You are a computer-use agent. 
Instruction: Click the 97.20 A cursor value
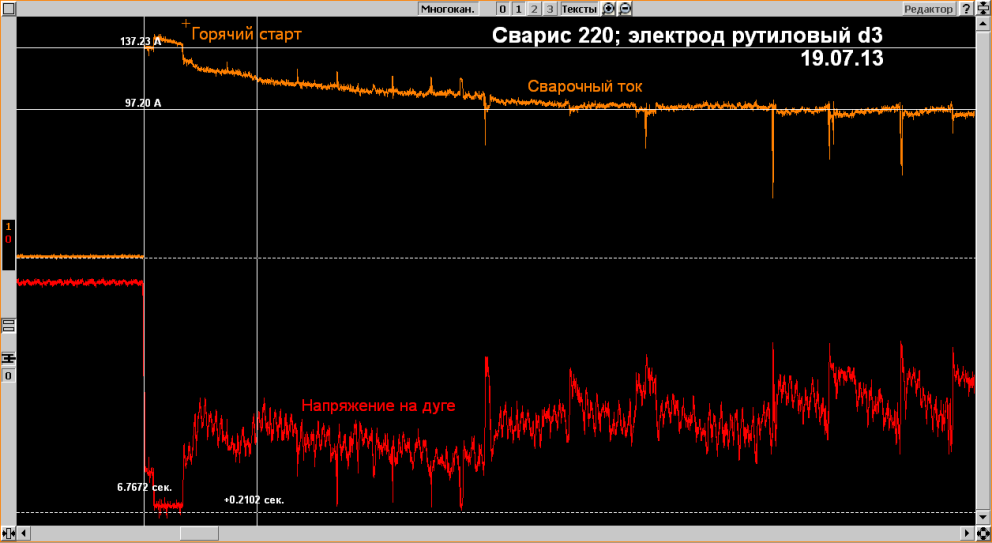click(143, 103)
